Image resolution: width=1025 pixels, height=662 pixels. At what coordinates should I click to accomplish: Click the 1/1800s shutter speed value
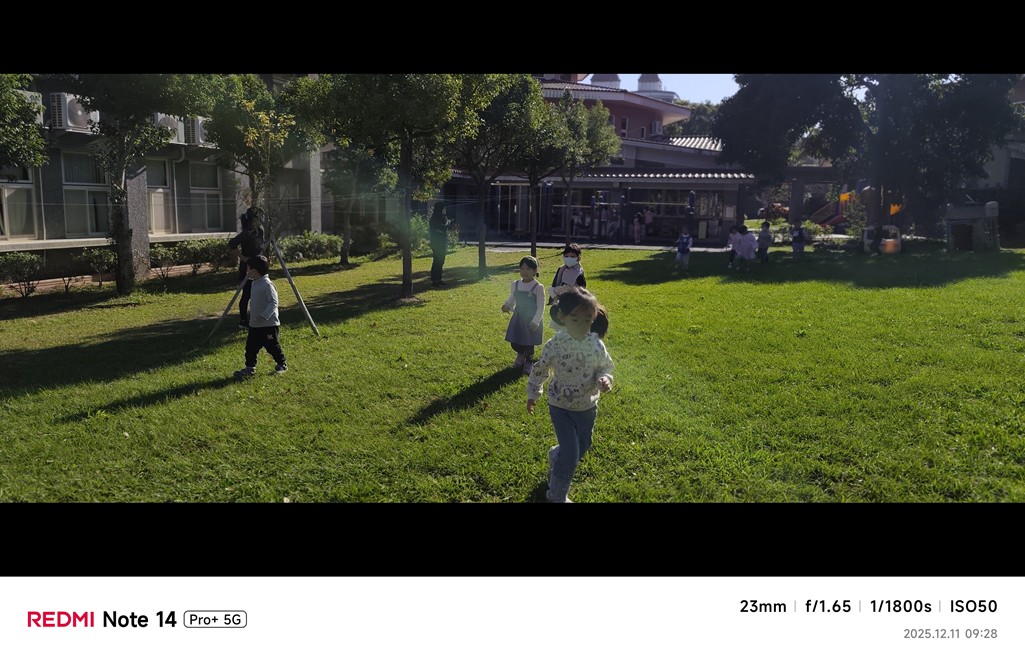[900, 606]
